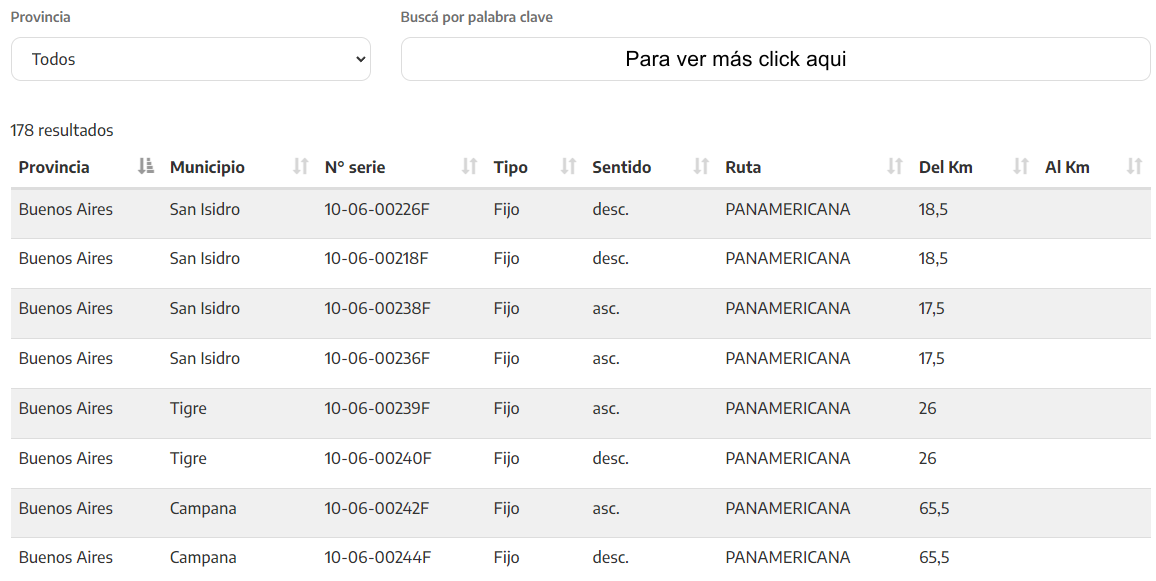Click the Campana cell in row 10-06-00242F
The width and height of the screenshot is (1156, 581).
pos(203,508)
